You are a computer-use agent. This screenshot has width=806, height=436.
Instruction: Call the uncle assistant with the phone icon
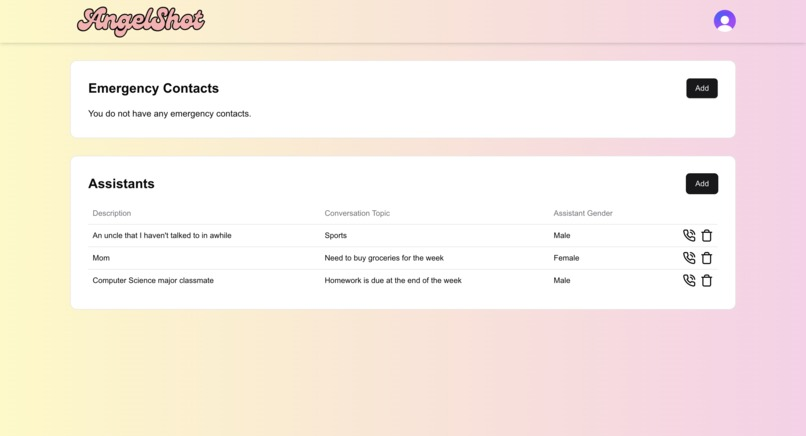click(689, 235)
